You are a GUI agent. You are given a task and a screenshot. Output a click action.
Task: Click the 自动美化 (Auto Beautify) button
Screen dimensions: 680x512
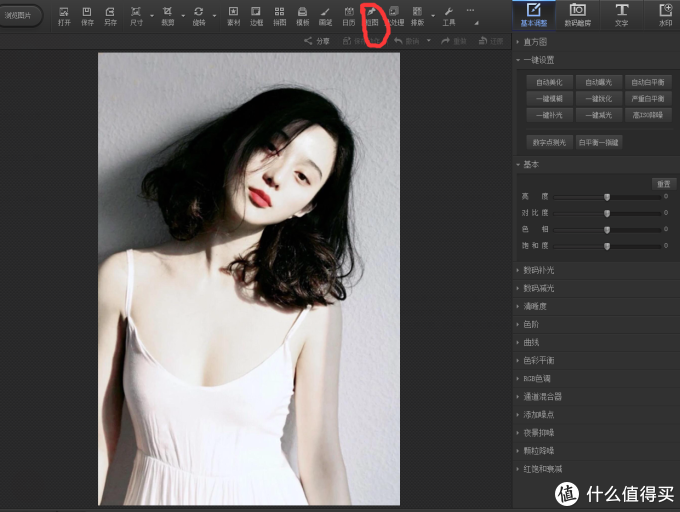[x=549, y=82]
